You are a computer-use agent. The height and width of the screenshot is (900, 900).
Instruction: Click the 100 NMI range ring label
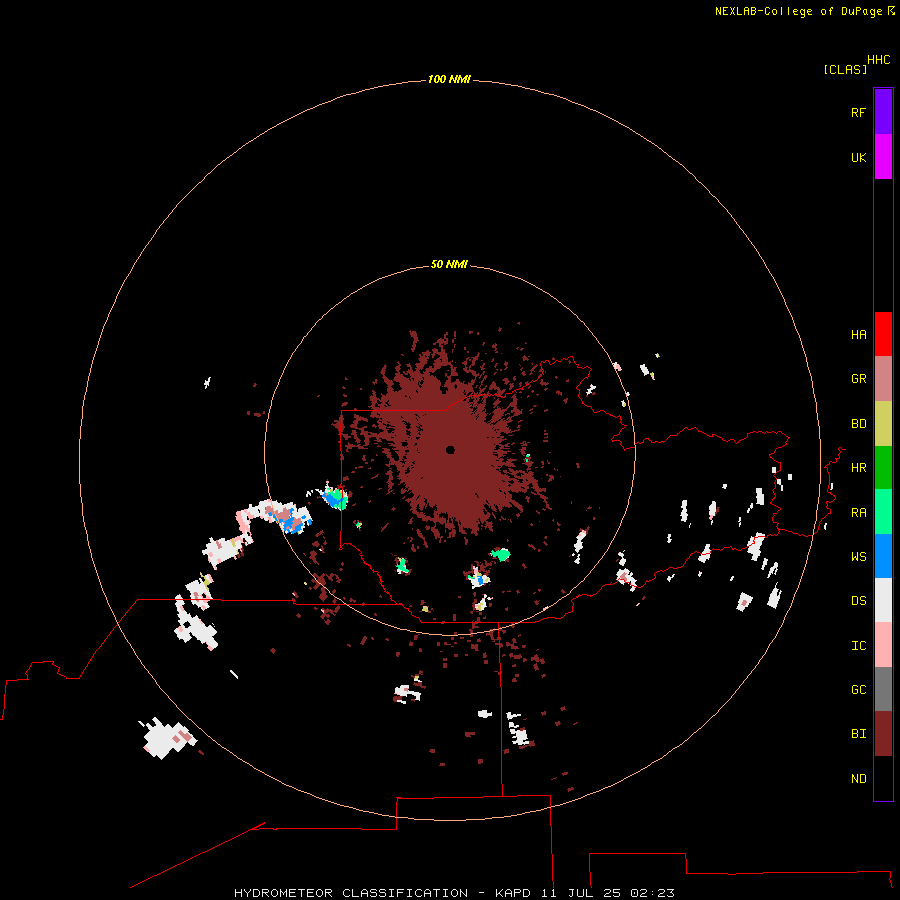(449, 79)
